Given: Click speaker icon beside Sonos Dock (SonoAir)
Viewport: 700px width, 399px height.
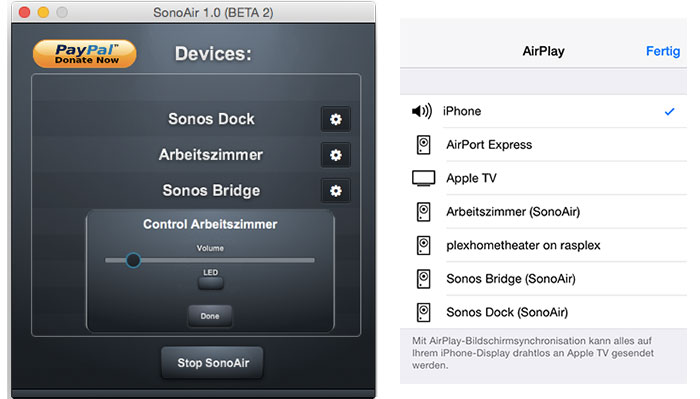Looking at the screenshot, I should (x=423, y=312).
